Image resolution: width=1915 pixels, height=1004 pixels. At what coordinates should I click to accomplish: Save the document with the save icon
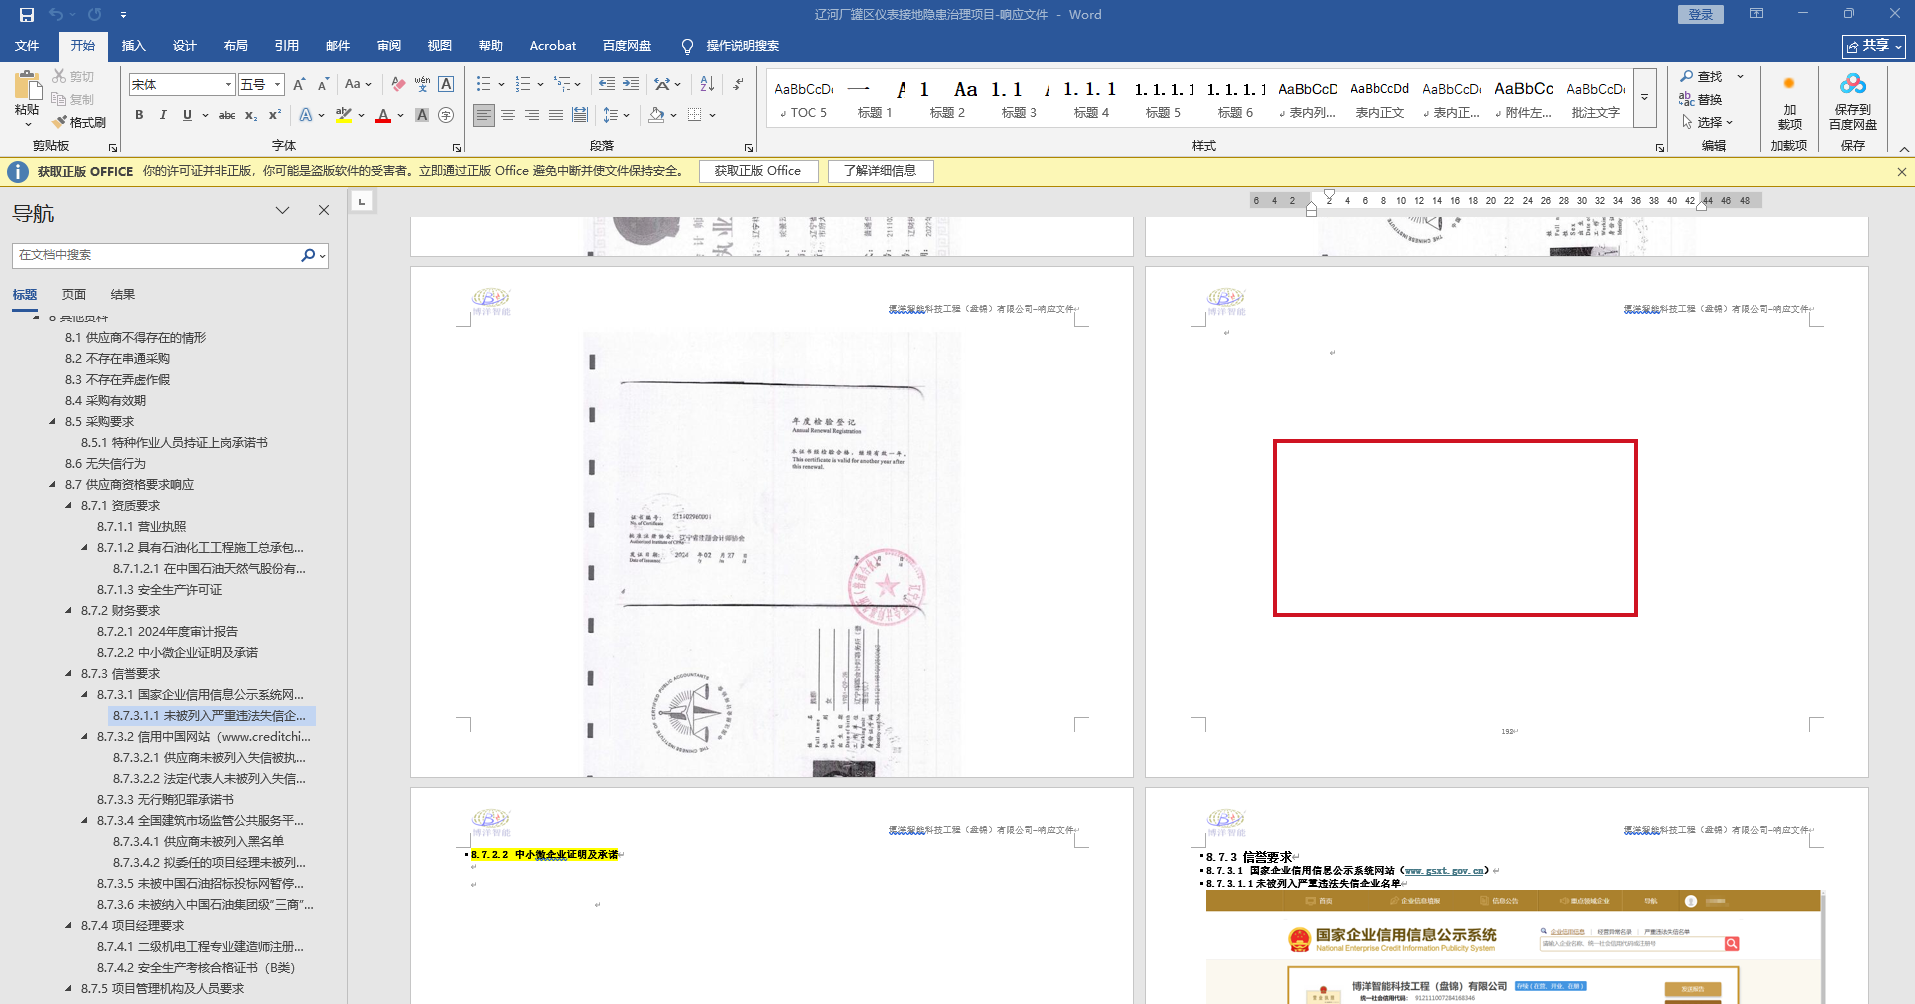pyautogui.click(x=27, y=15)
